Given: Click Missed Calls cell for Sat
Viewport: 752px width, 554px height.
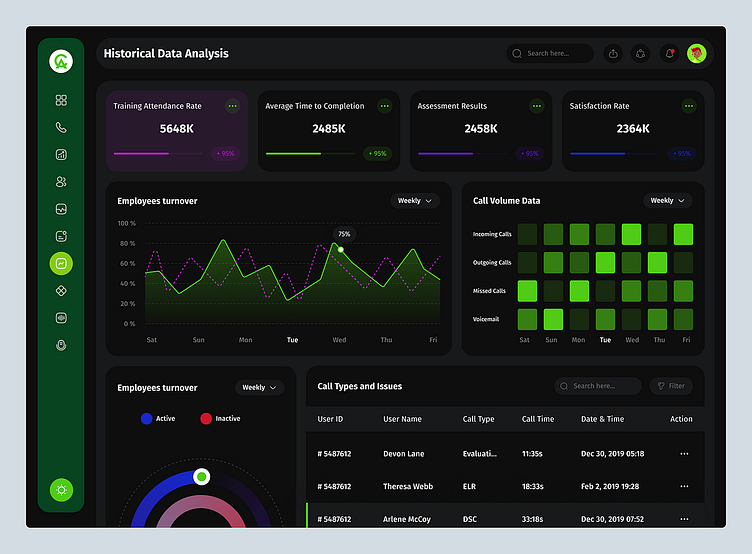Looking at the screenshot, I should pos(527,291).
